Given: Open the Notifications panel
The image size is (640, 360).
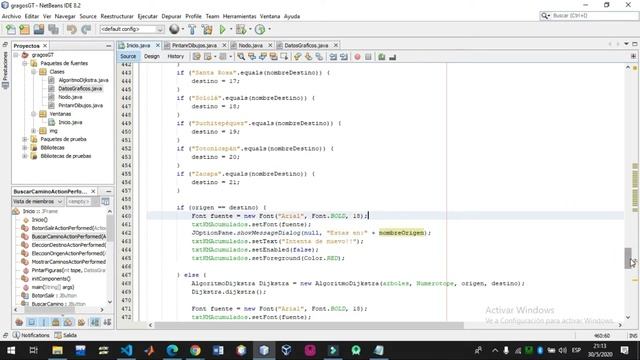Looking at the screenshot, I should point(31,336).
